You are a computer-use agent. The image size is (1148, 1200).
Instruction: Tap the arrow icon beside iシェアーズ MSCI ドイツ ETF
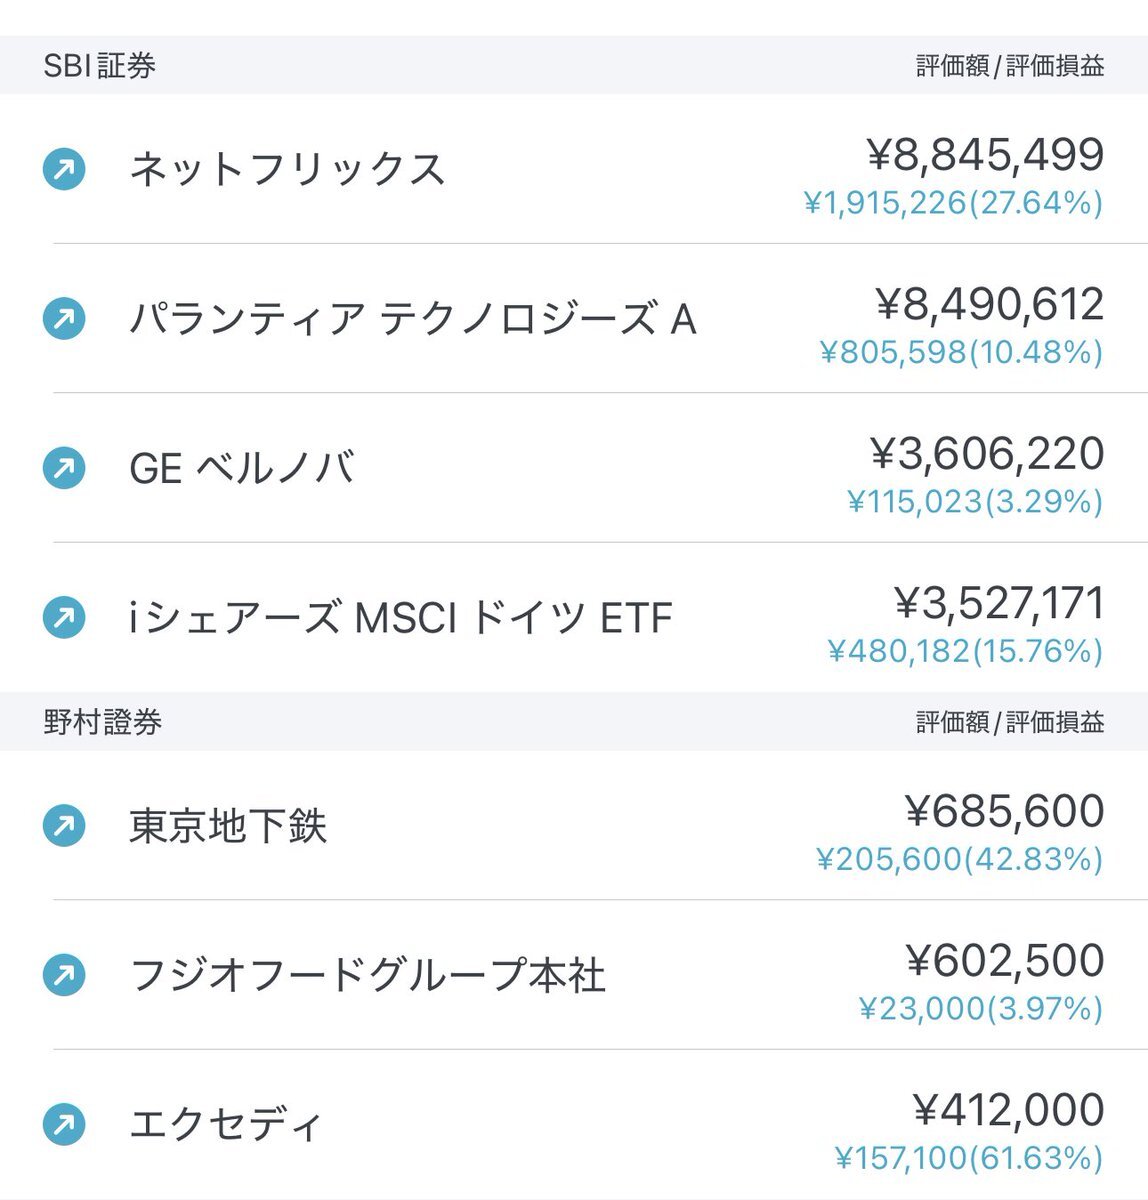tap(64, 618)
